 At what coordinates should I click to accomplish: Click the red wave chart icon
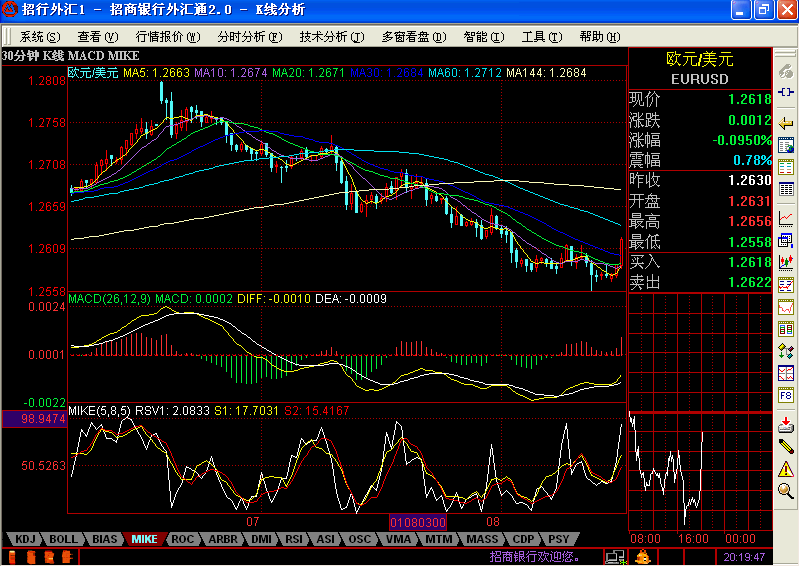pos(786,307)
